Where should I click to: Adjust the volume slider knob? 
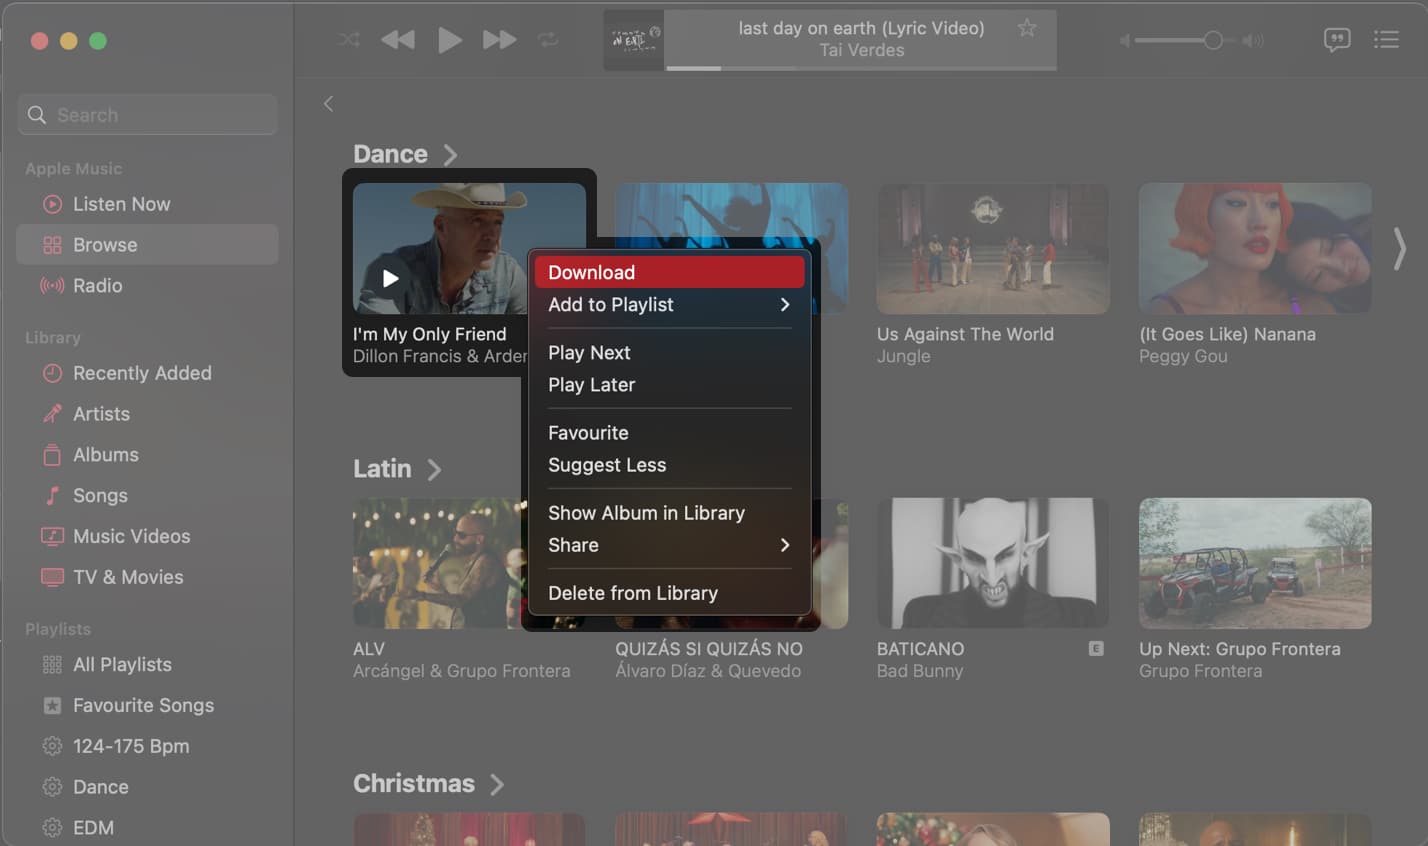pos(1213,40)
